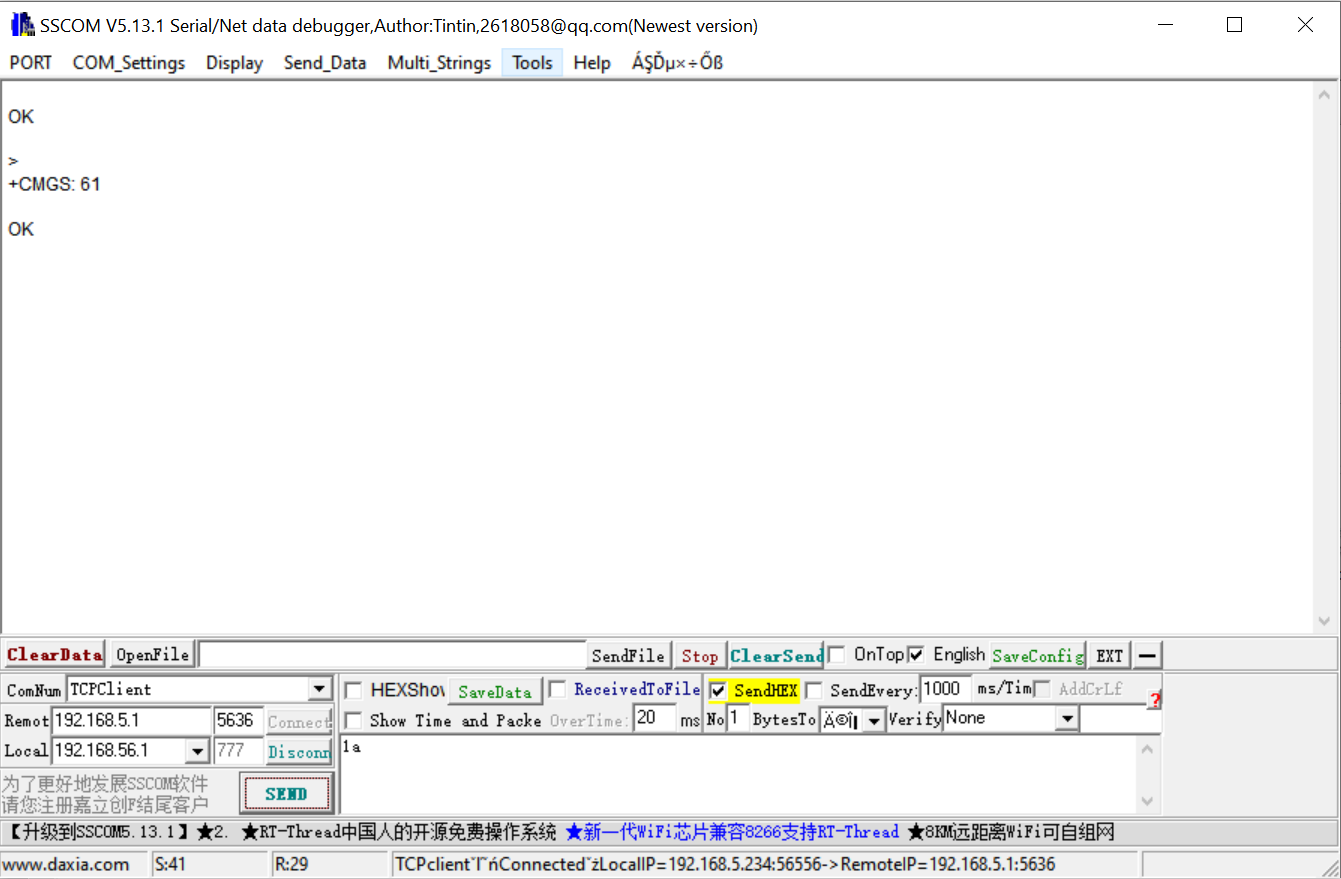Image resolution: width=1341 pixels, height=879 pixels.
Task: Expand the Local IP address dropdown
Action: coord(197,751)
